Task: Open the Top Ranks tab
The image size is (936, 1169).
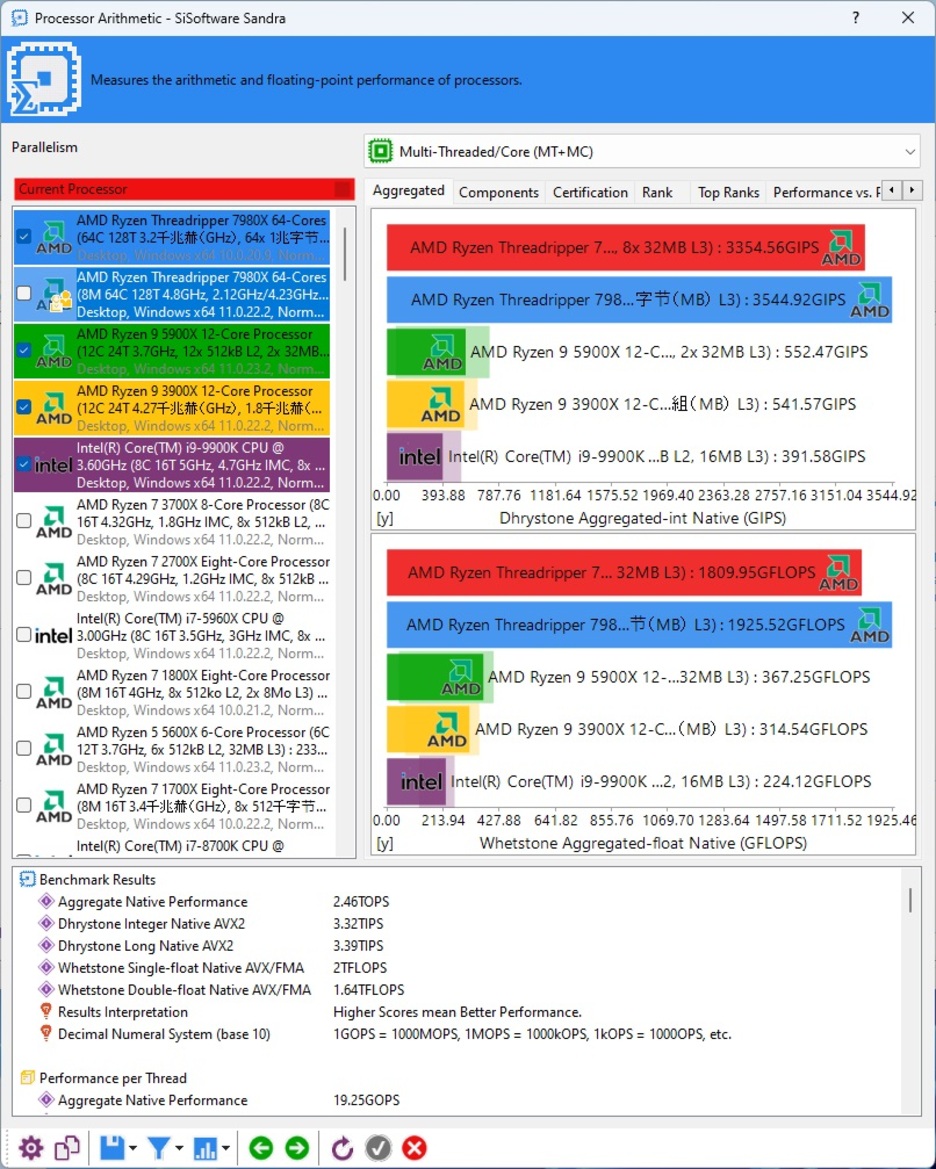Action: (728, 192)
